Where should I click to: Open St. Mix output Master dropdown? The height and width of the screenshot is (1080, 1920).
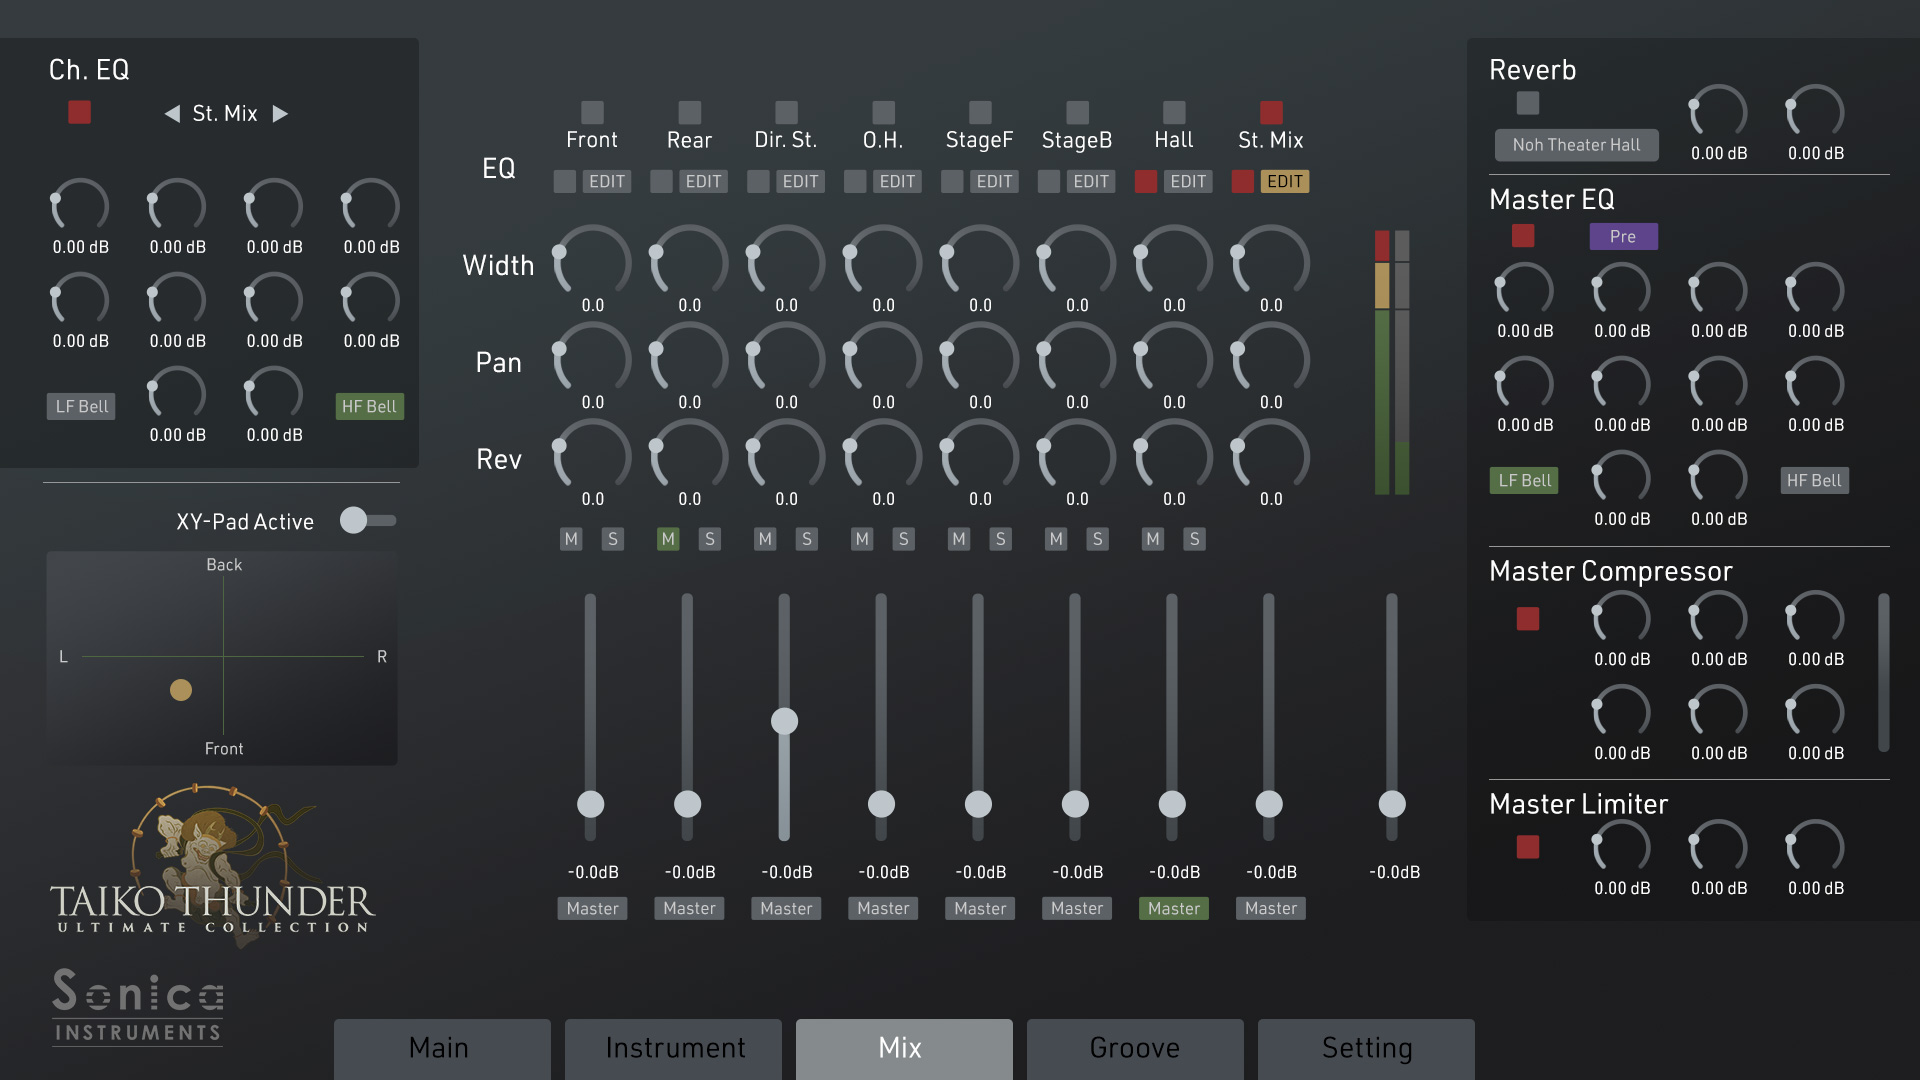[1271, 908]
